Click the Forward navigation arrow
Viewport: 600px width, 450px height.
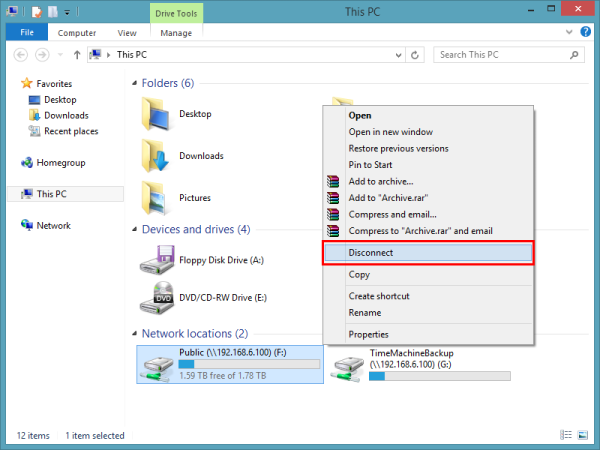click(42, 55)
